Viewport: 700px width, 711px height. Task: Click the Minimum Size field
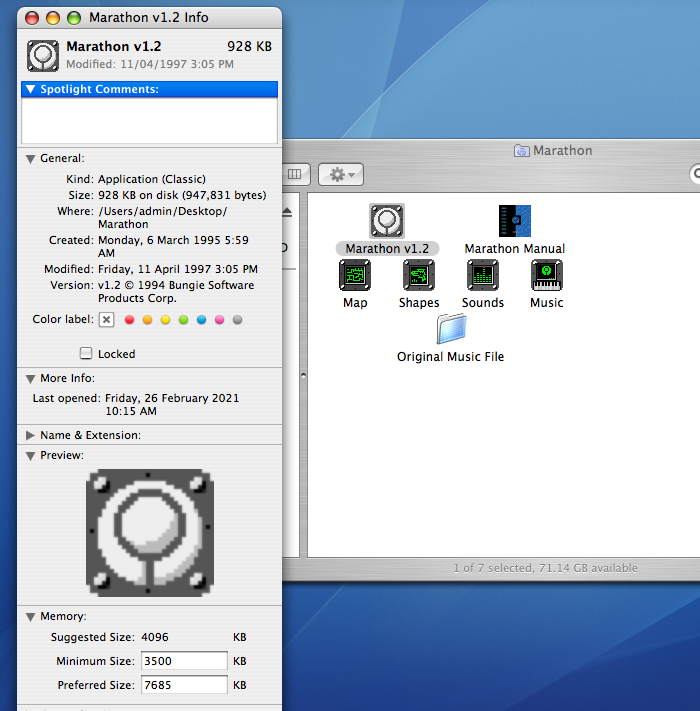click(184, 661)
